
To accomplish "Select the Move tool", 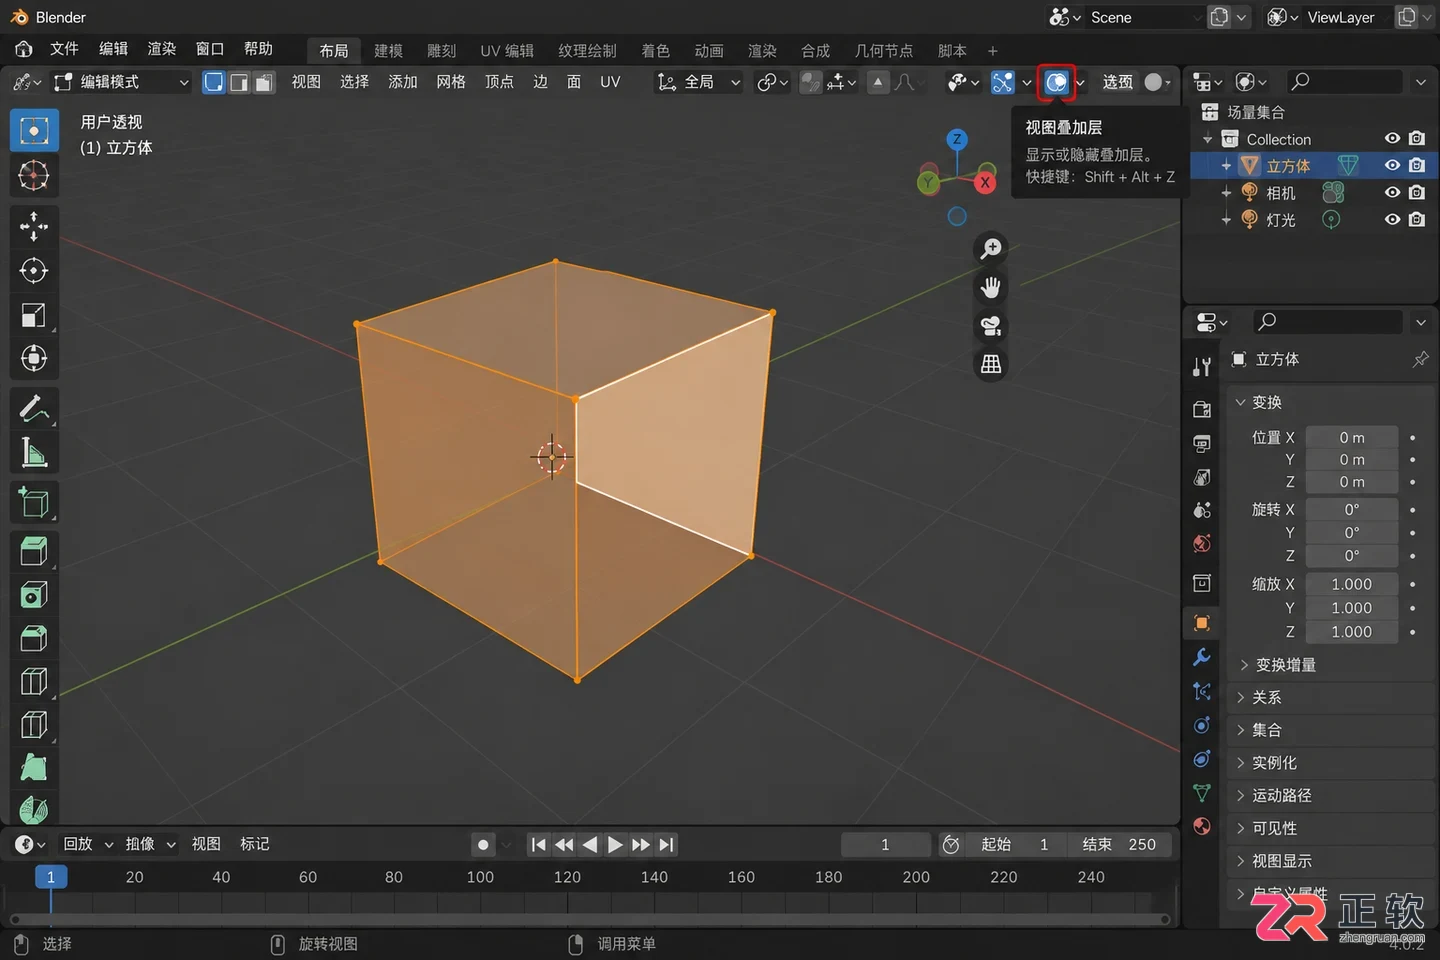I will click(x=34, y=226).
